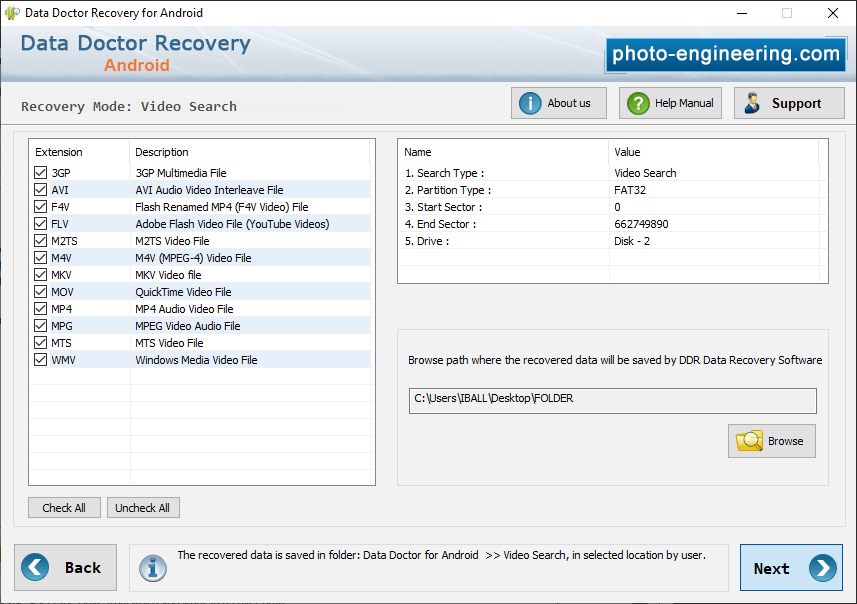Close the Data Doctor Recovery window

832,13
